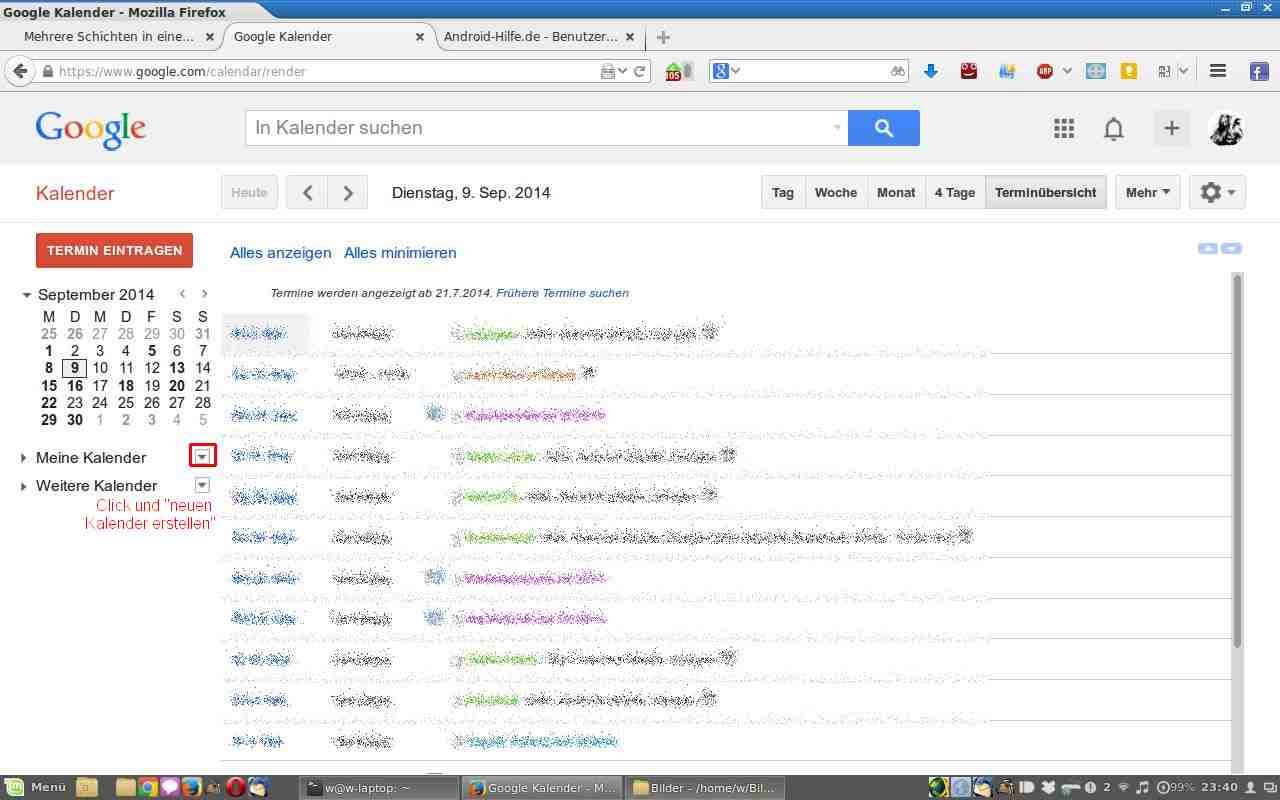1280x800 pixels.
Task: Click Alles minimieren link
Action: pyautogui.click(x=400, y=253)
